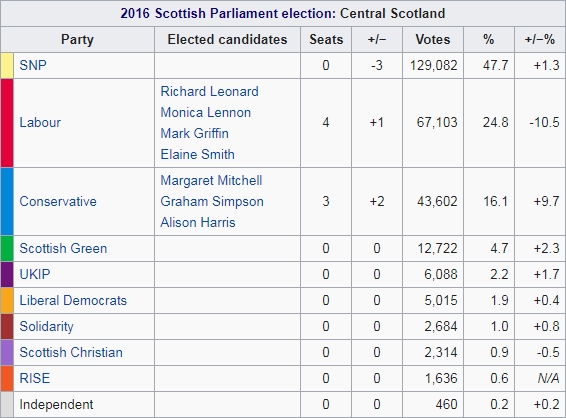Open Mark Griffin's page
This screenshot has height=418, width=566.
[194, 133]
